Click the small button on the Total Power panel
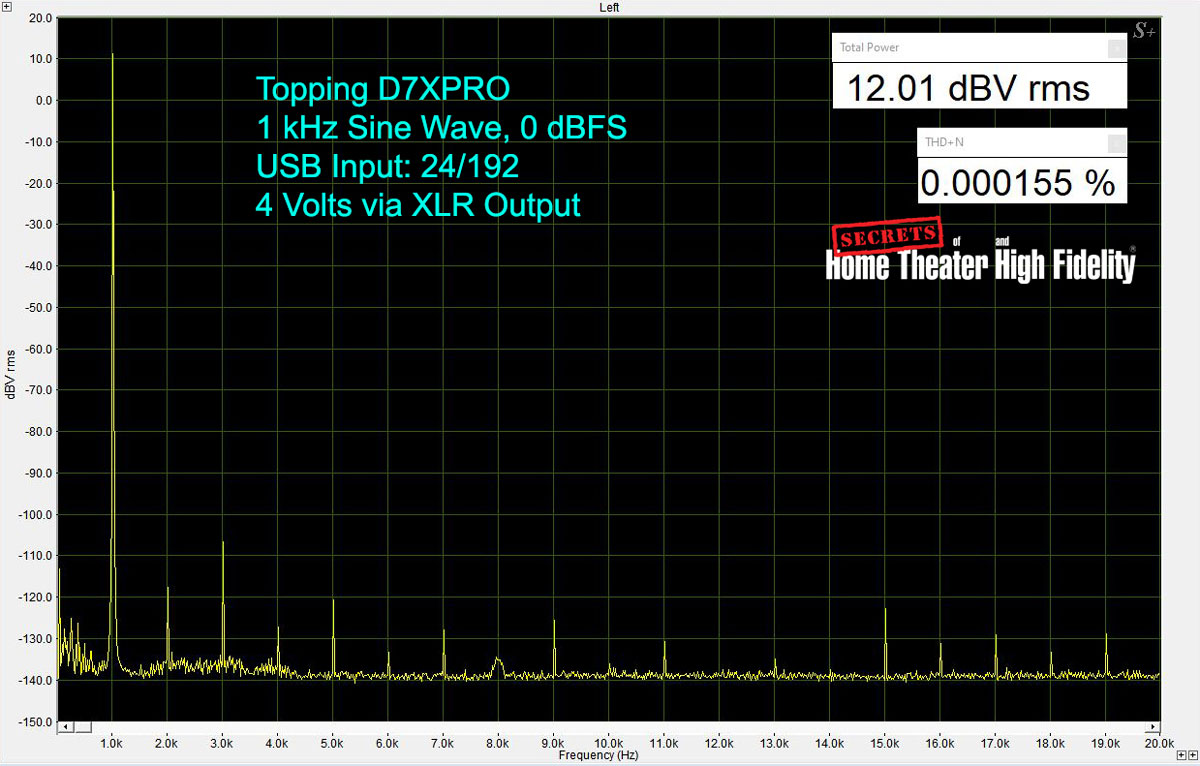 click(1116, 48)
